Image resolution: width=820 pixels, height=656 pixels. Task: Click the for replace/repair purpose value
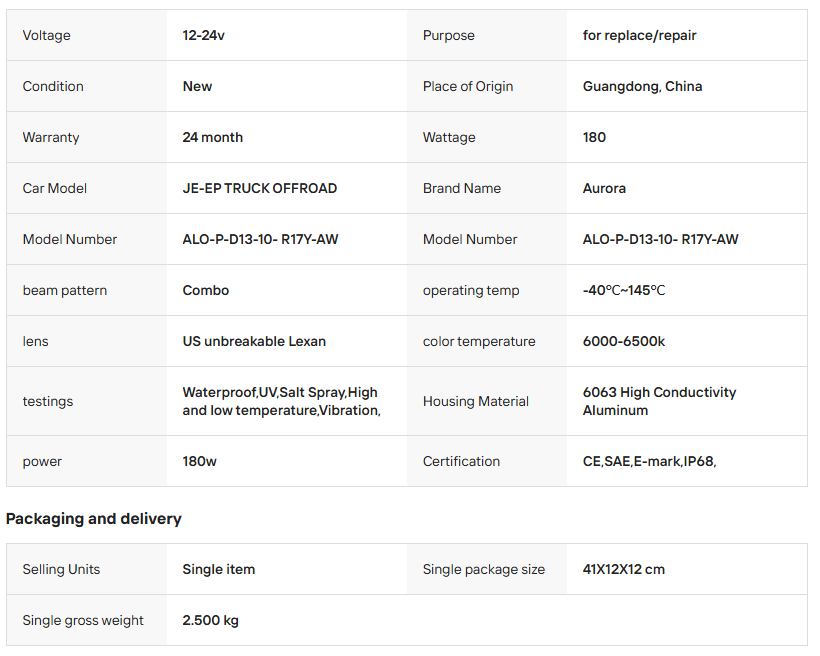(640, 36)
